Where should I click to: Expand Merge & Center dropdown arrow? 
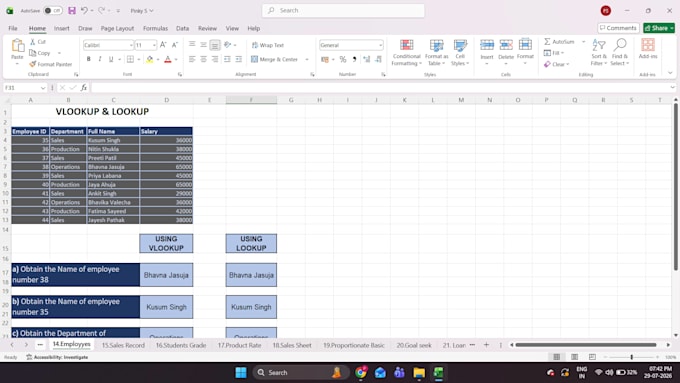coord(307,59)
